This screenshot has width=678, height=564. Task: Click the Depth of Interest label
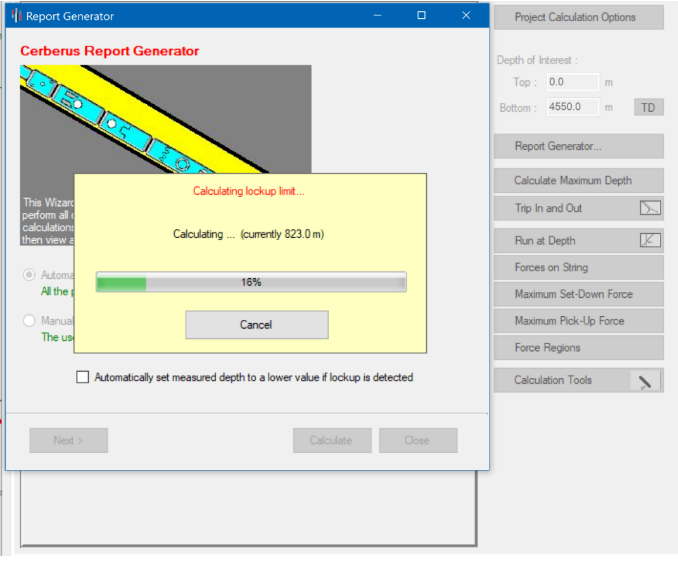537,60
